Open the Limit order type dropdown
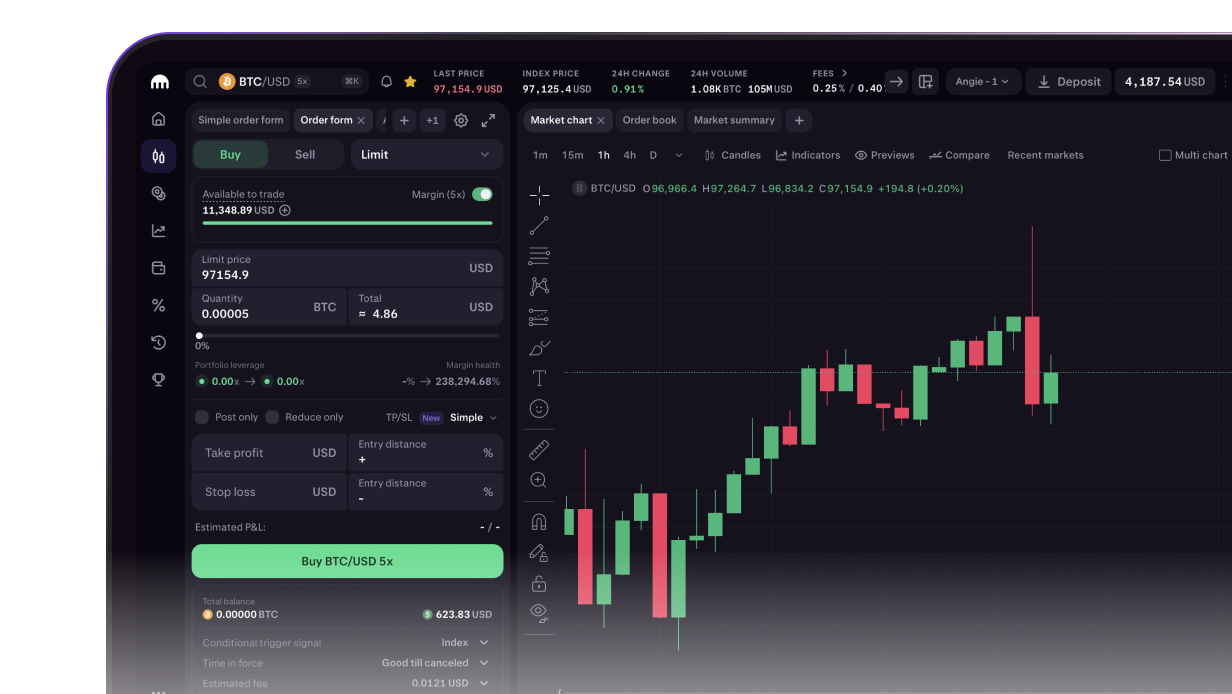The image size is (1232, 694). click(426, 154)
